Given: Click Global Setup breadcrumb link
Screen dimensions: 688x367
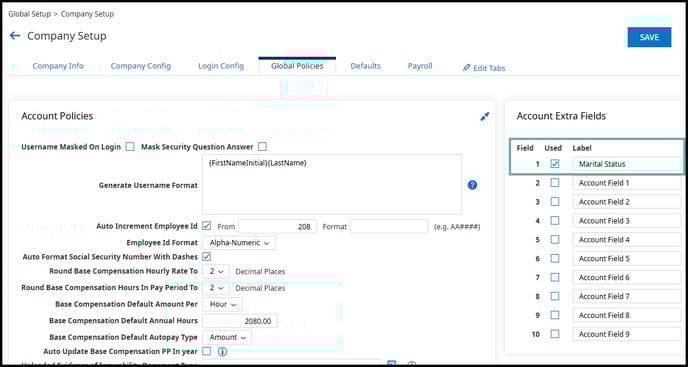Looking at the screenshot, I should tap(29, 14).
